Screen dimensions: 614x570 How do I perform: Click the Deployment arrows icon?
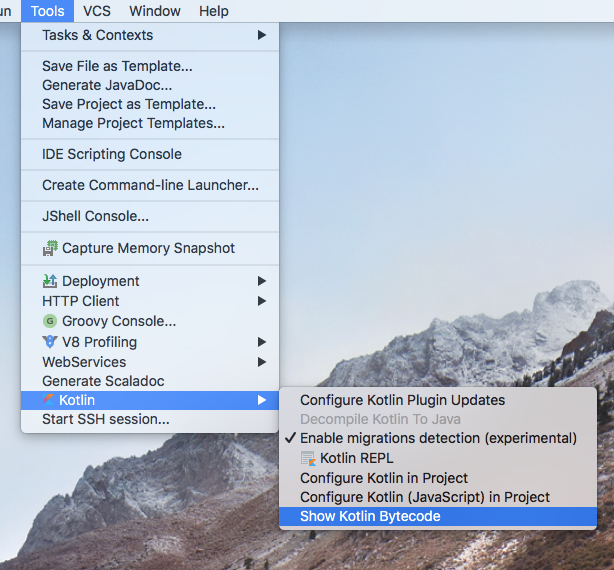tap(50, 281)
